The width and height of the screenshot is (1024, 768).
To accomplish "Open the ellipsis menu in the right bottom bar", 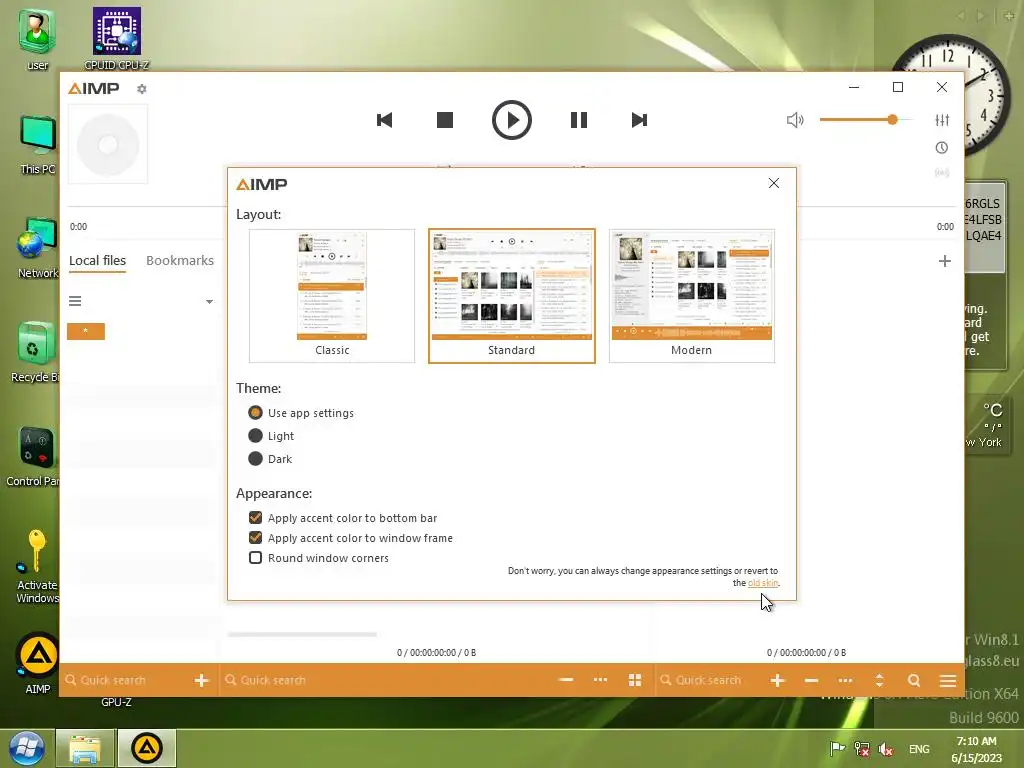I will coord(845,680).
